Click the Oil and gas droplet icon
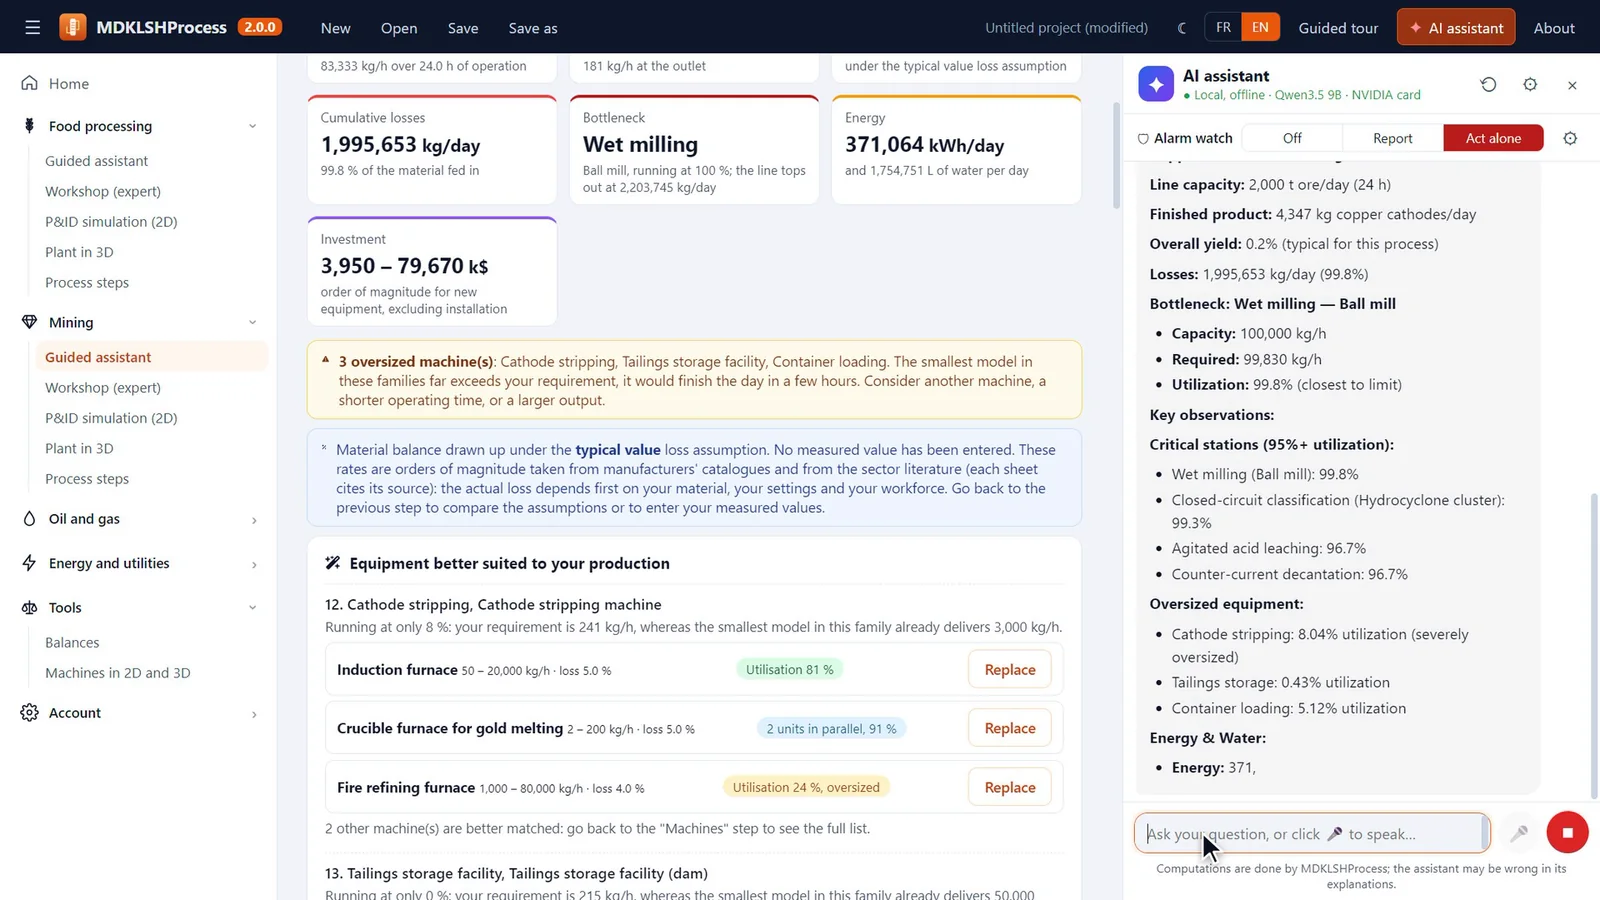The height and width of the screenshot is (900, 1600). [30, 518]
